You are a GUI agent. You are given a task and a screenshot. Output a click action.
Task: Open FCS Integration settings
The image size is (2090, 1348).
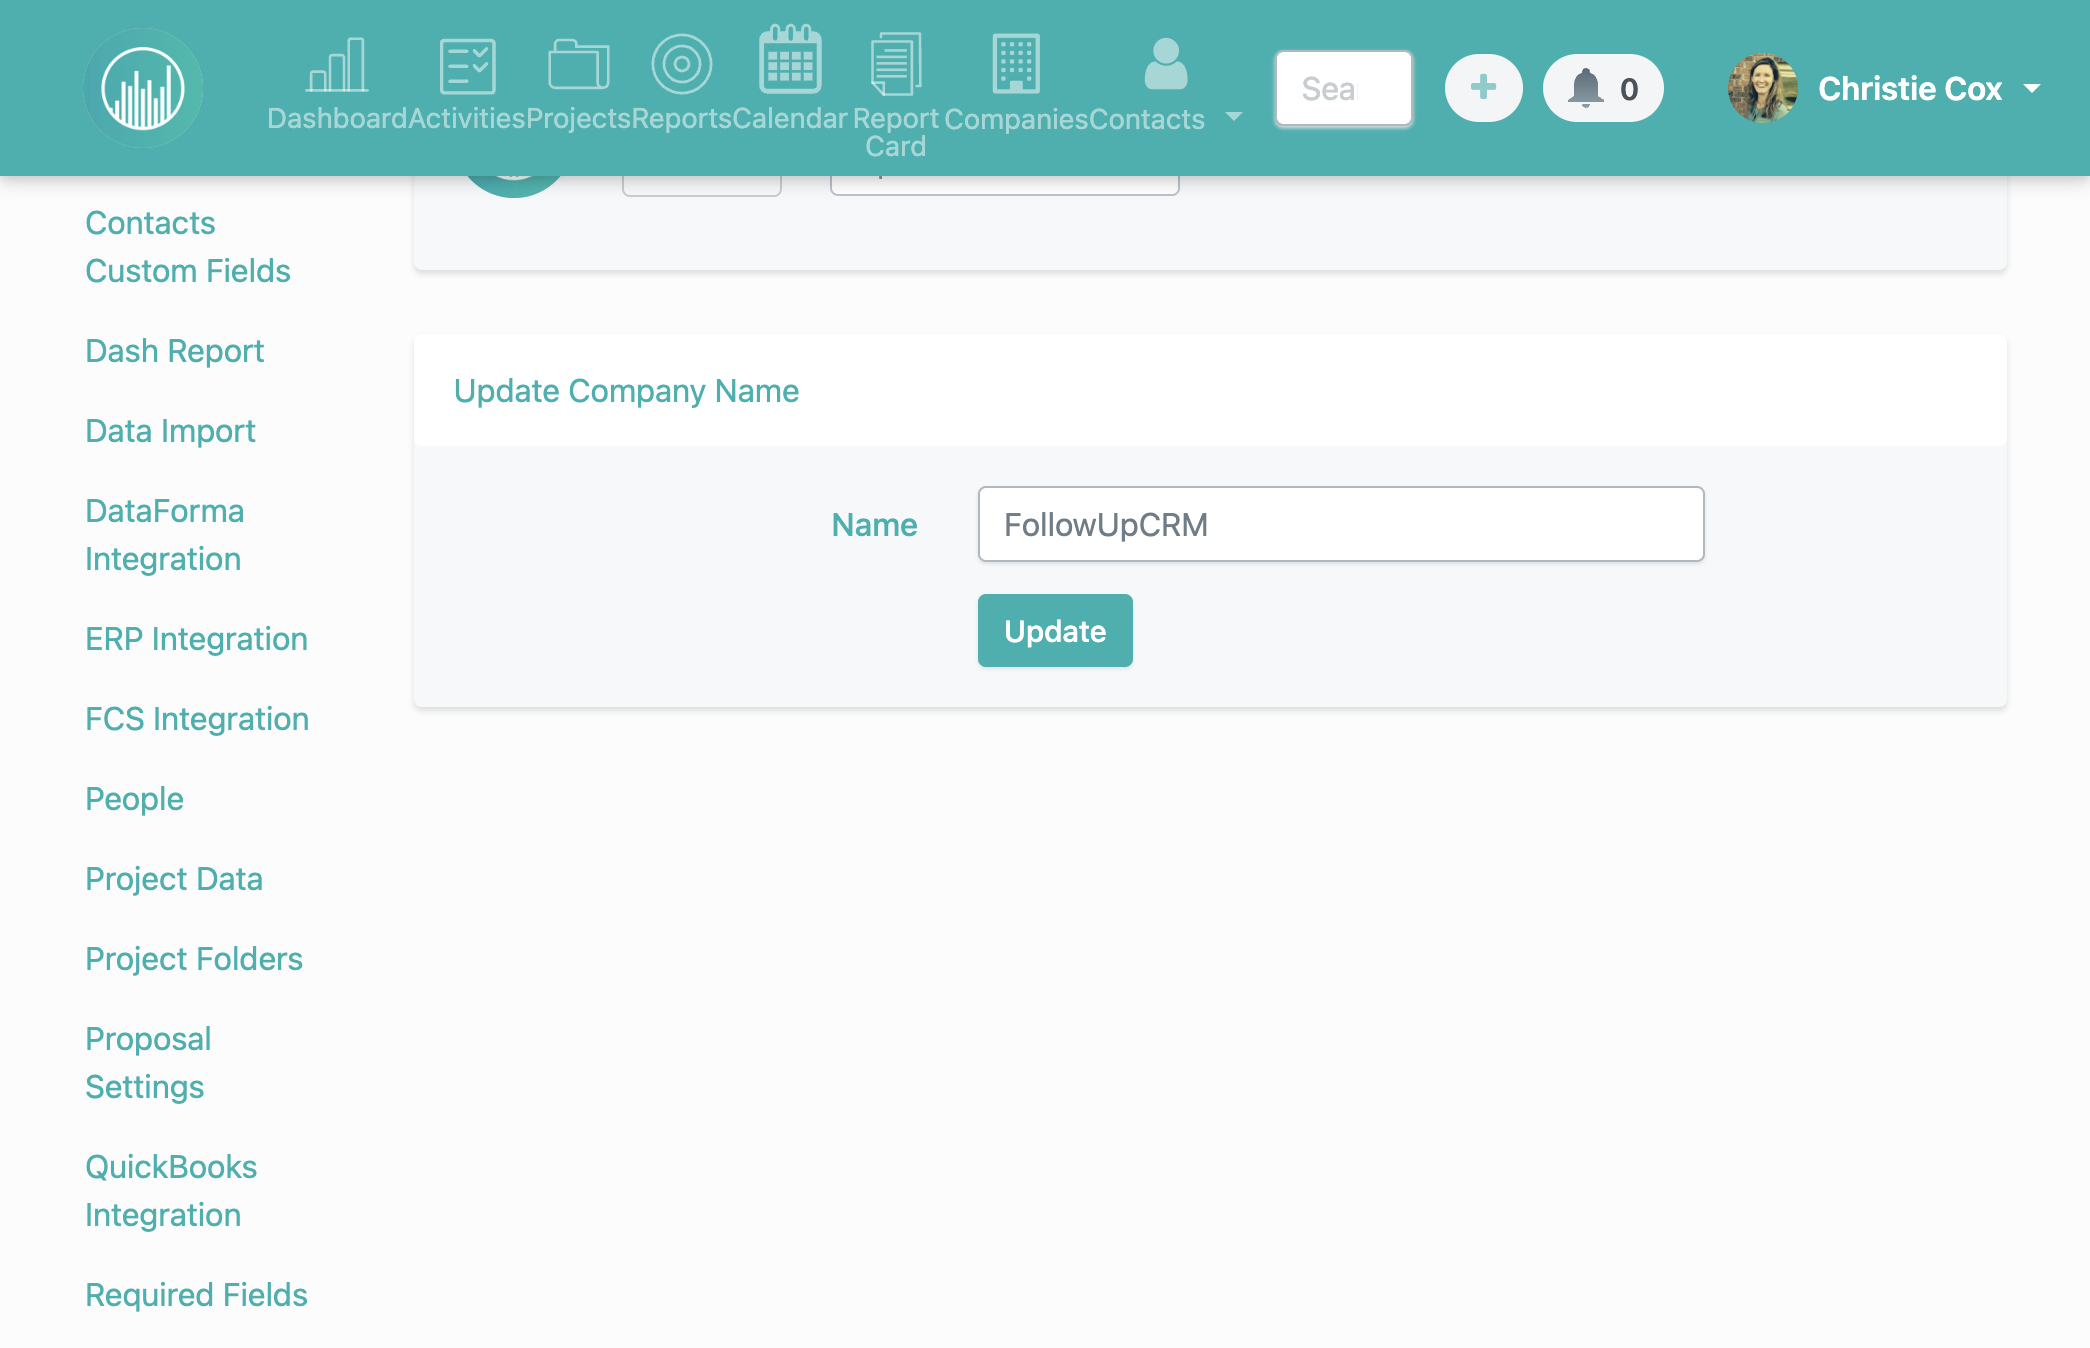tap(197, 719)
